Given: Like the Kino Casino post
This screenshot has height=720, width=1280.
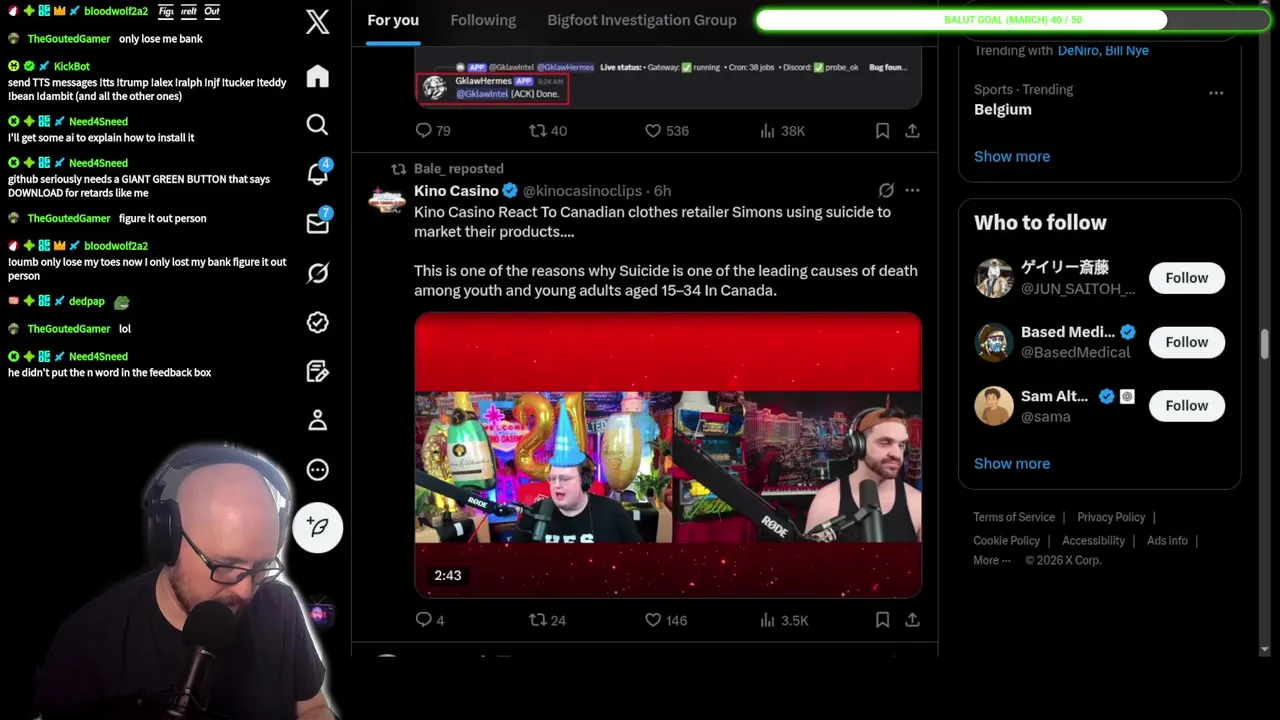Looking at the screenshot, I should point(666,620).
